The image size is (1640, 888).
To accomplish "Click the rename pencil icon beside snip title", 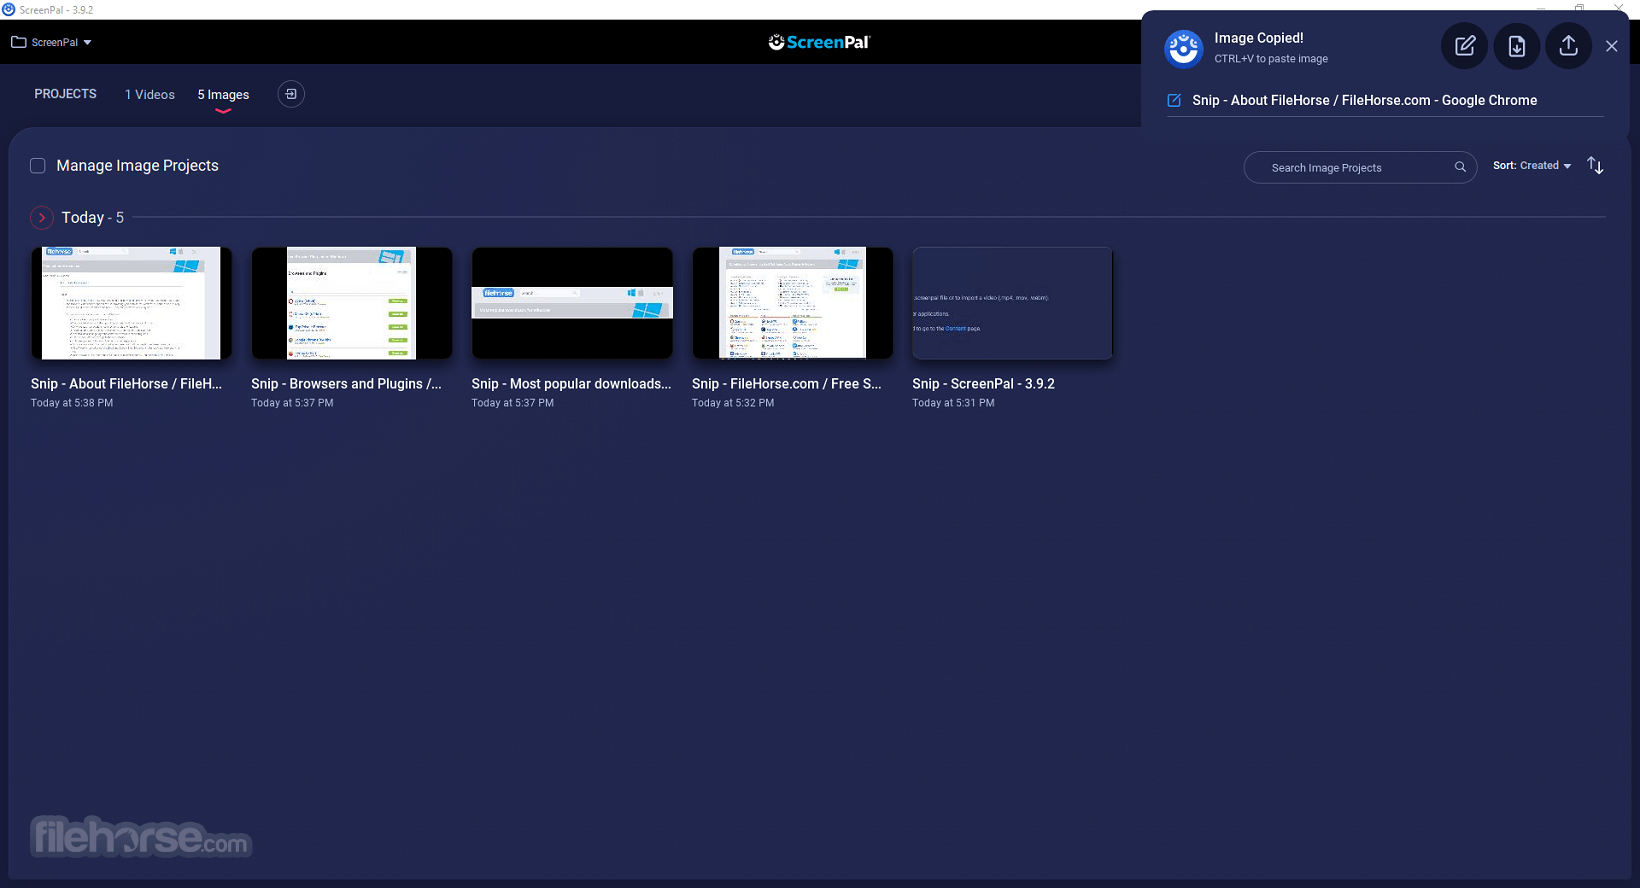I will coord(1174,100).
